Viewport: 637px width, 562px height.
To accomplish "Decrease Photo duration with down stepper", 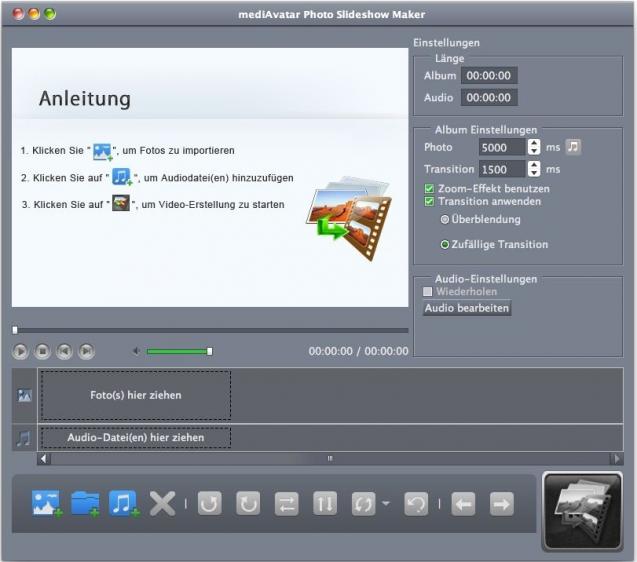I will point(534,151).
